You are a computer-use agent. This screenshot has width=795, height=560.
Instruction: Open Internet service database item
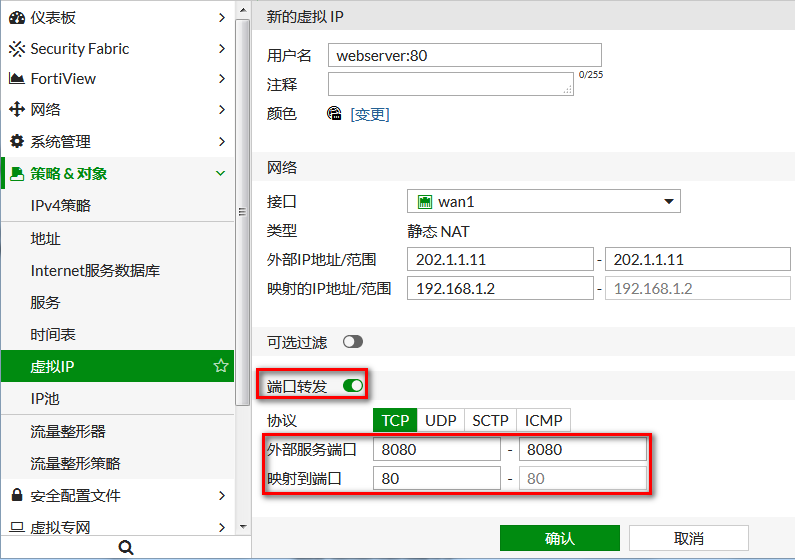(x=118, y=270)
